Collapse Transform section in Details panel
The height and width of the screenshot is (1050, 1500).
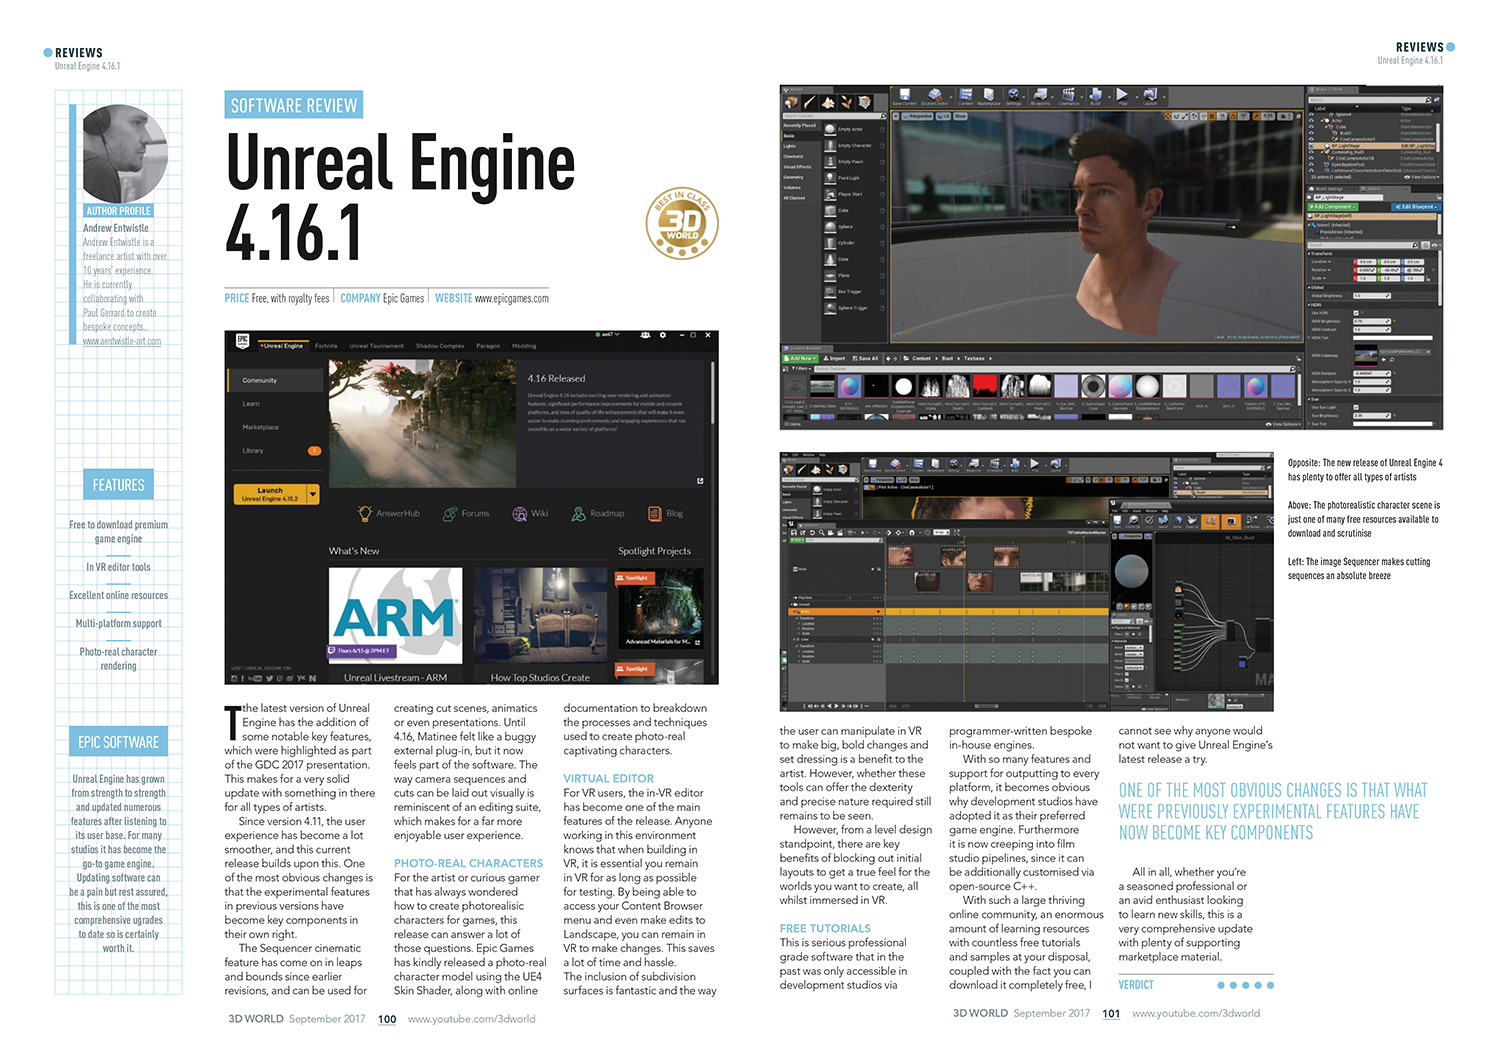click(1309, 254)
